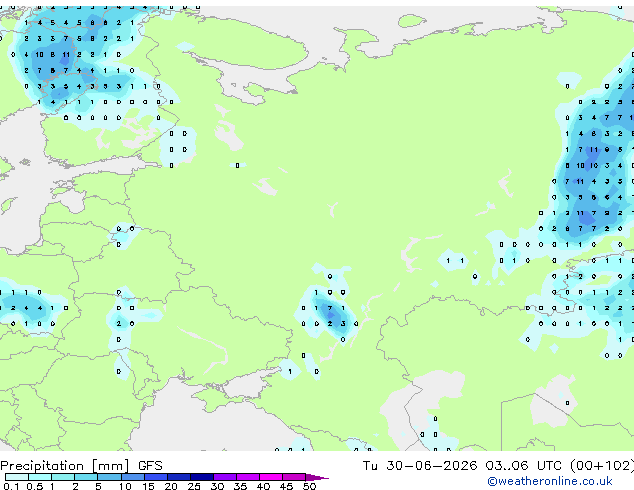Click the "Precipitation [mm]" title text
This screenshot has width=634, height=490.
click(65, 466)
